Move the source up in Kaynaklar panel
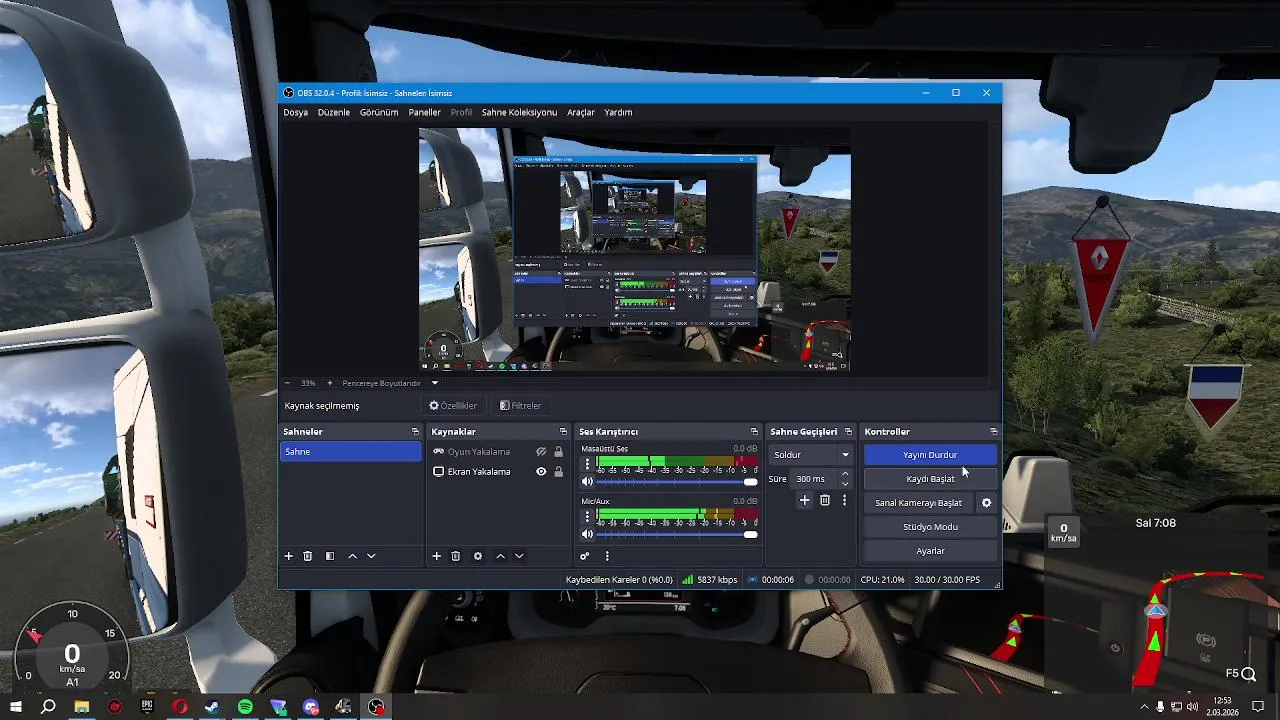This screenshot has height=720, width=1280. pyautogui.click(x=500, y=556)
